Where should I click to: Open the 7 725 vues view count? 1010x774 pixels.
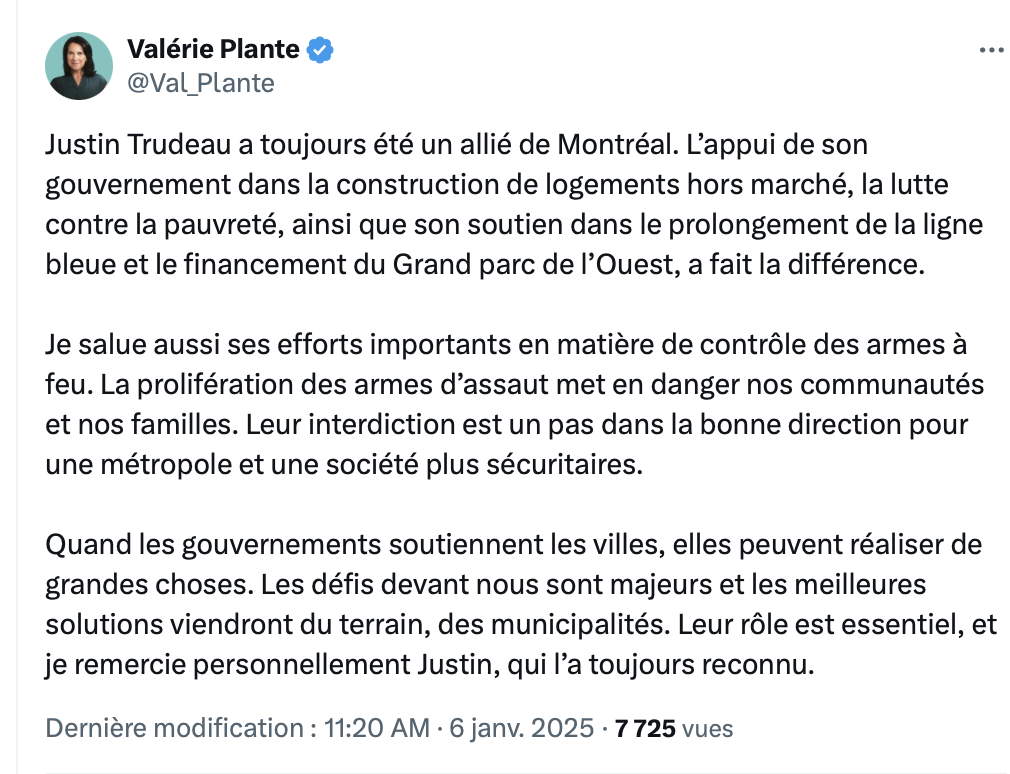click(x=674, y=729)
